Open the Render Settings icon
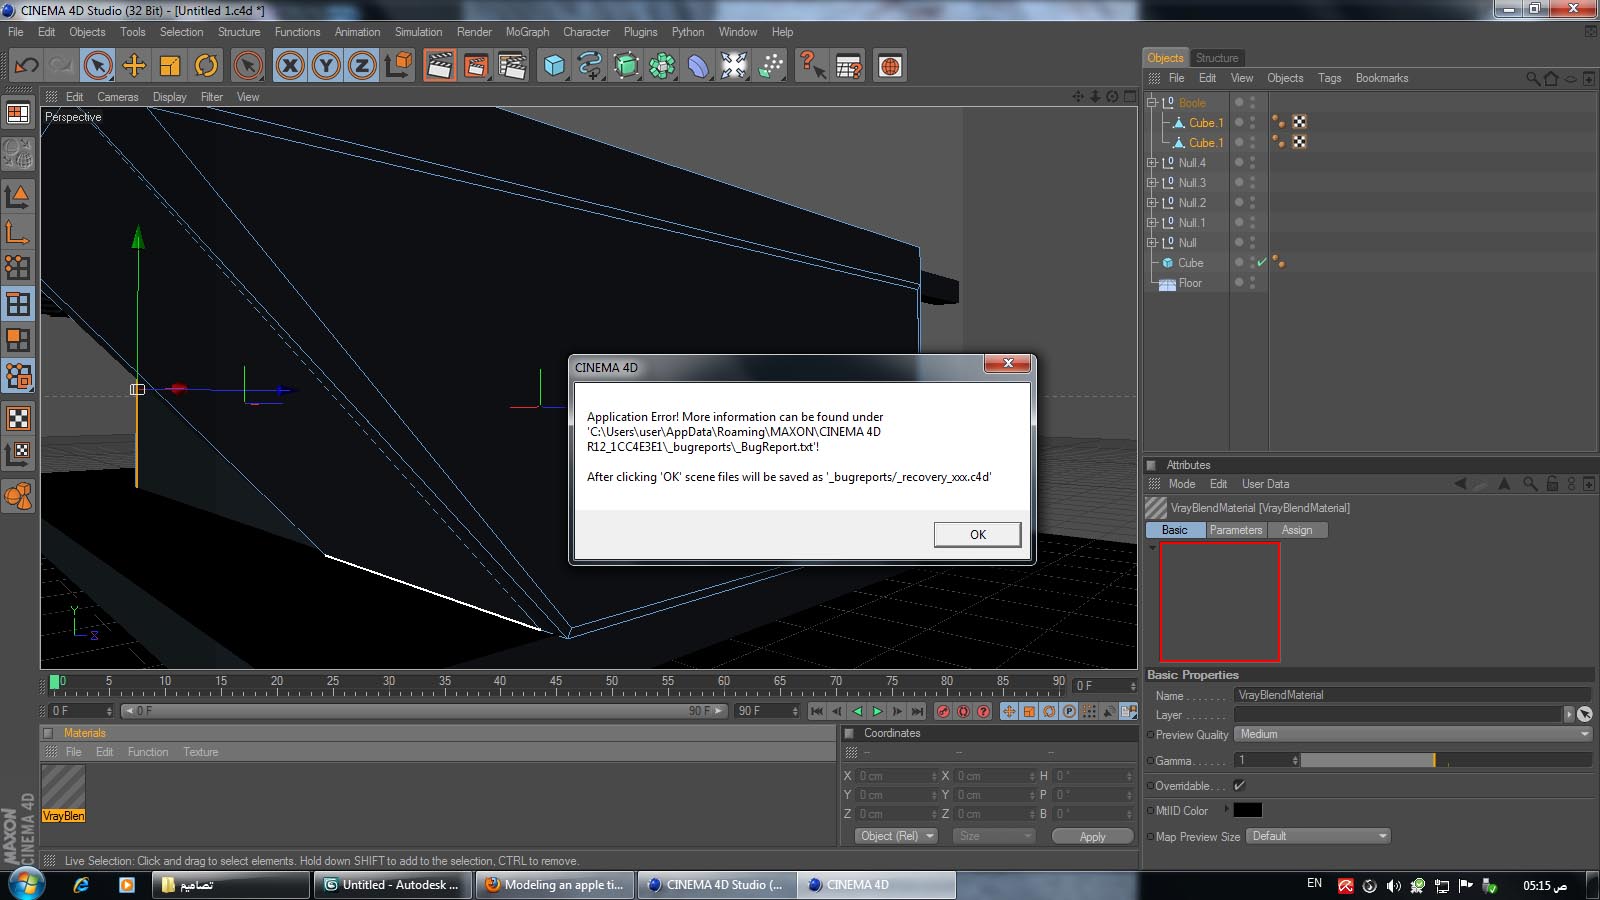 click(x=512, y=66)
